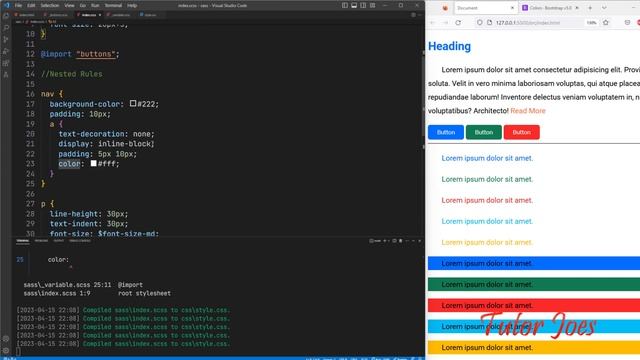Click the #fff color swatch on line 23
Screen dimensions: 640x360
click(93, 163)
